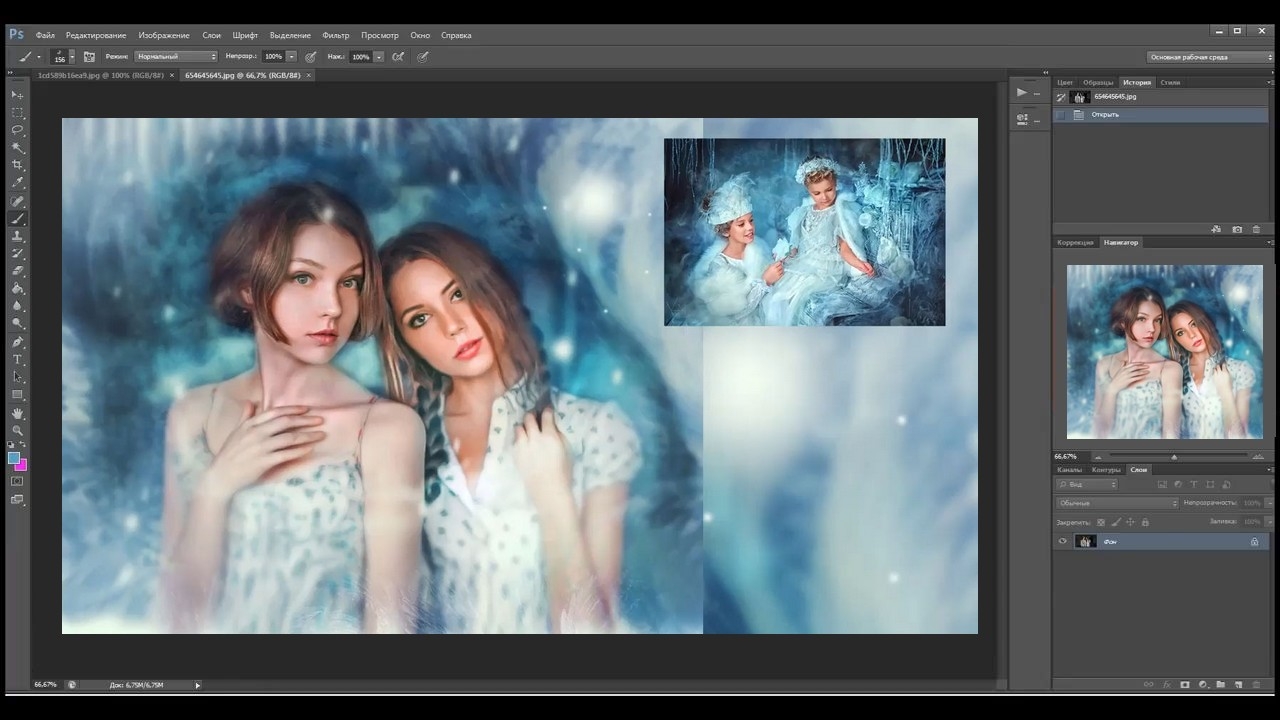Viewport: 1280px width, 720px height.
Task: Open the status bar info arrow menu
Action: [197, 685]
